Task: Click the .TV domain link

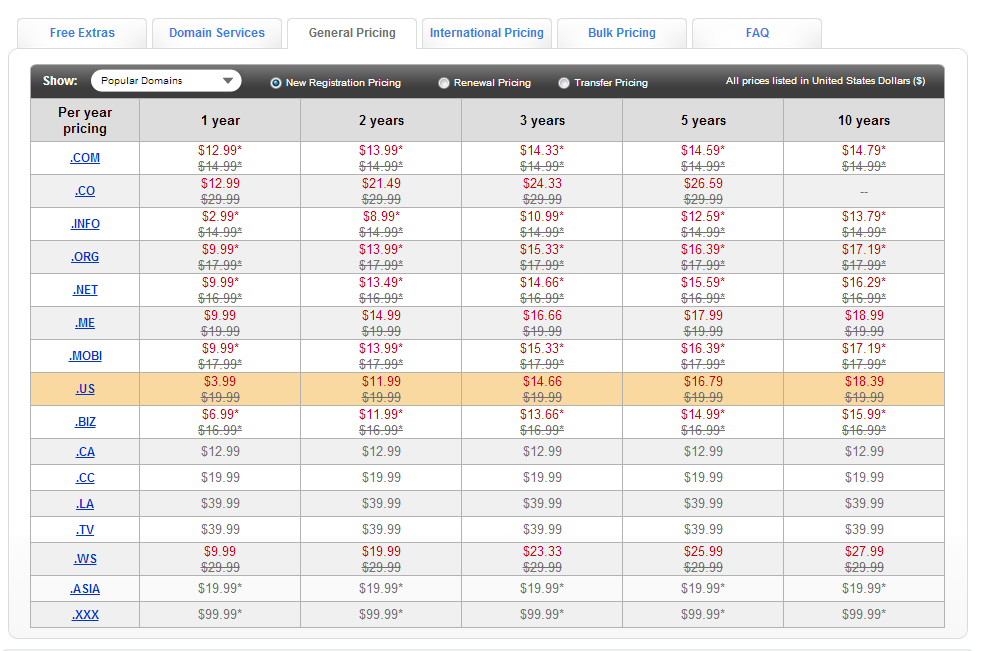Action: 85,530
